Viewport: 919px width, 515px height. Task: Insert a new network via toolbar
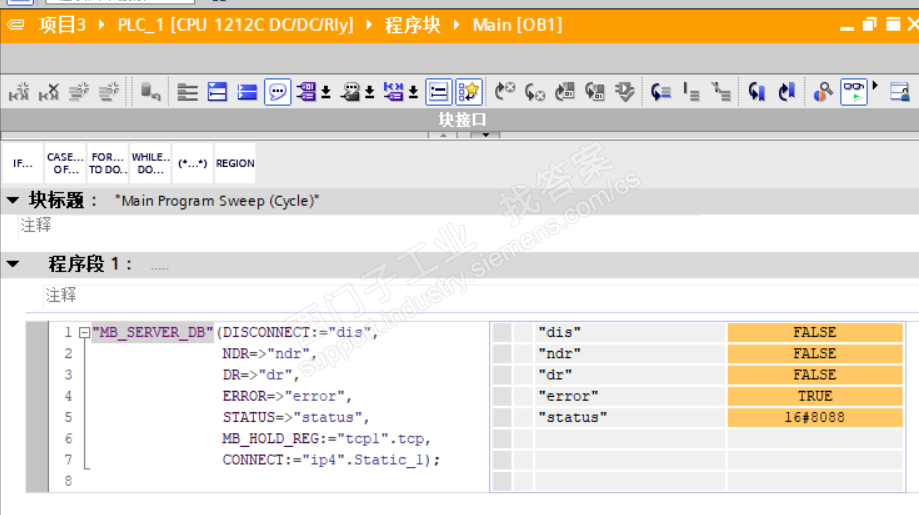point(19,92)
